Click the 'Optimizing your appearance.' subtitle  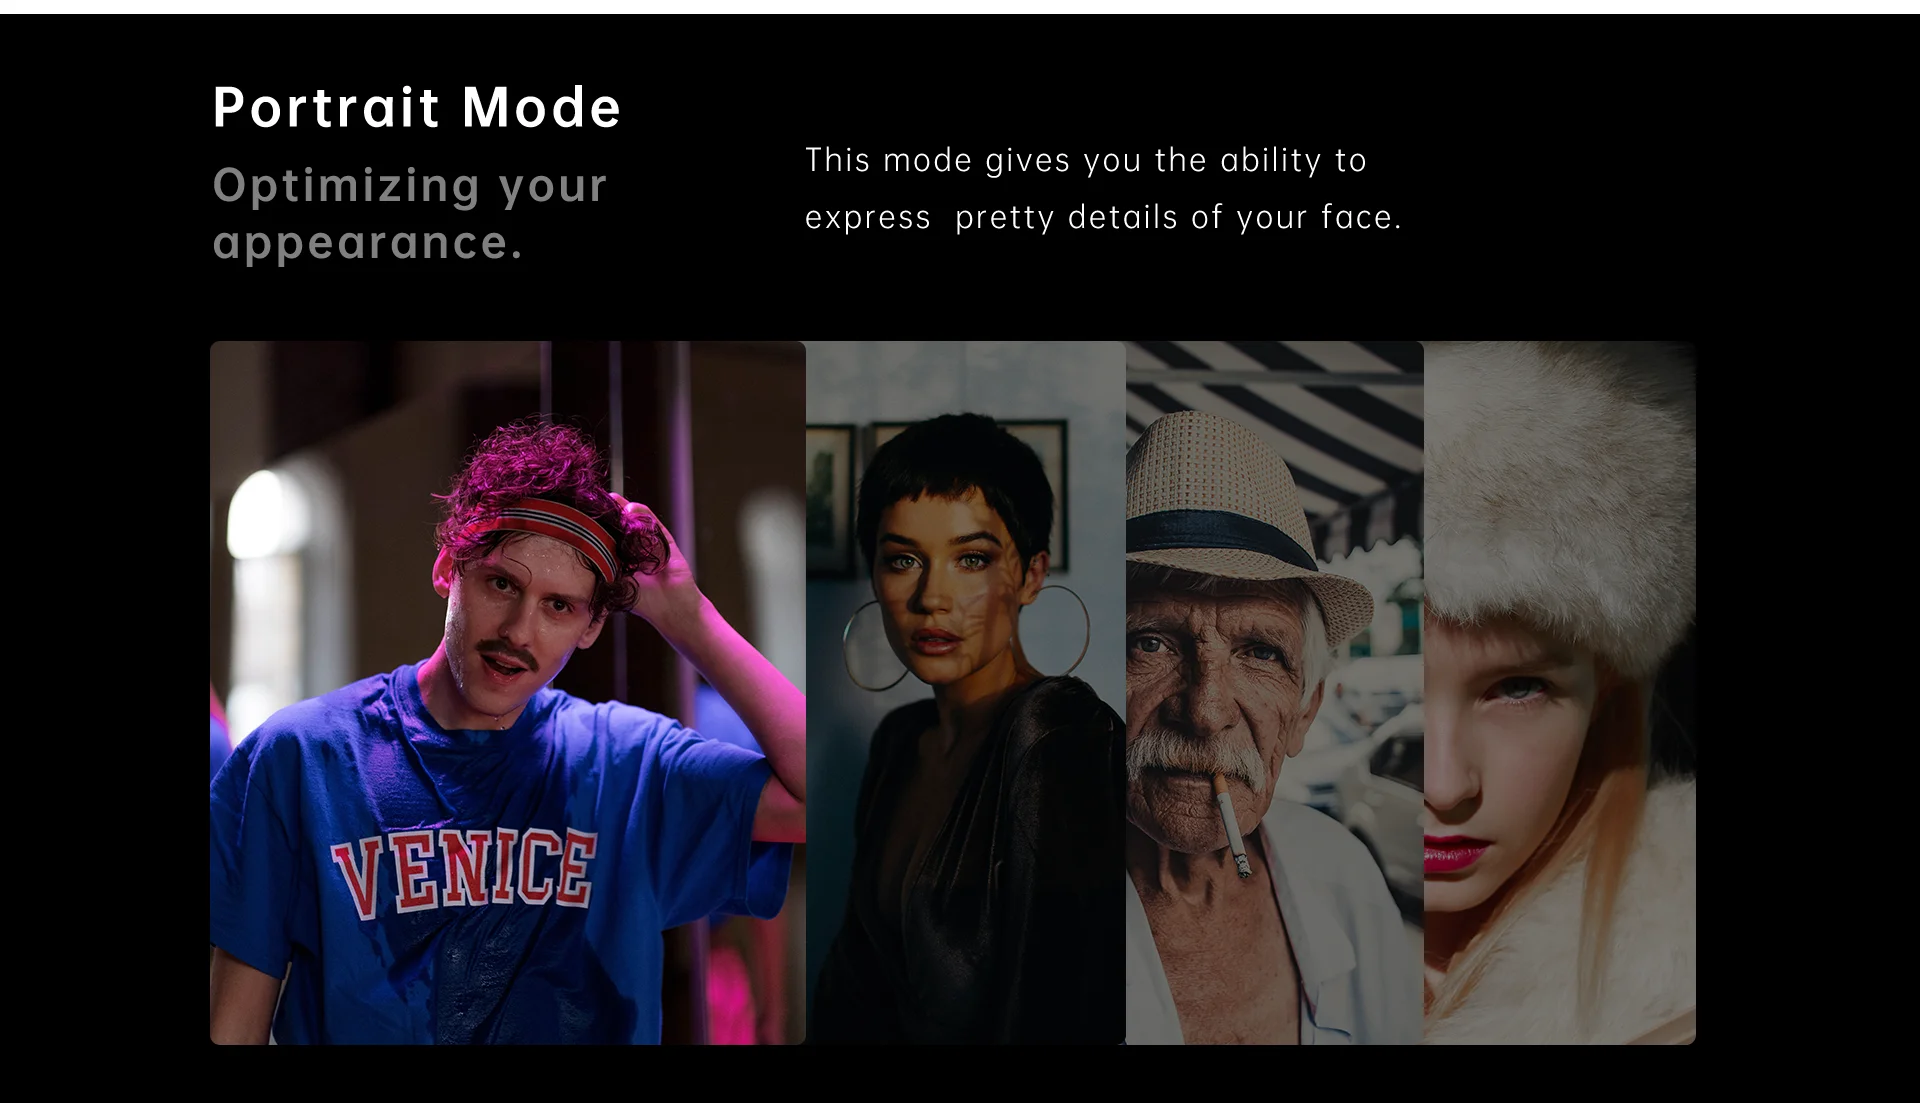click(x=410, y=213)
